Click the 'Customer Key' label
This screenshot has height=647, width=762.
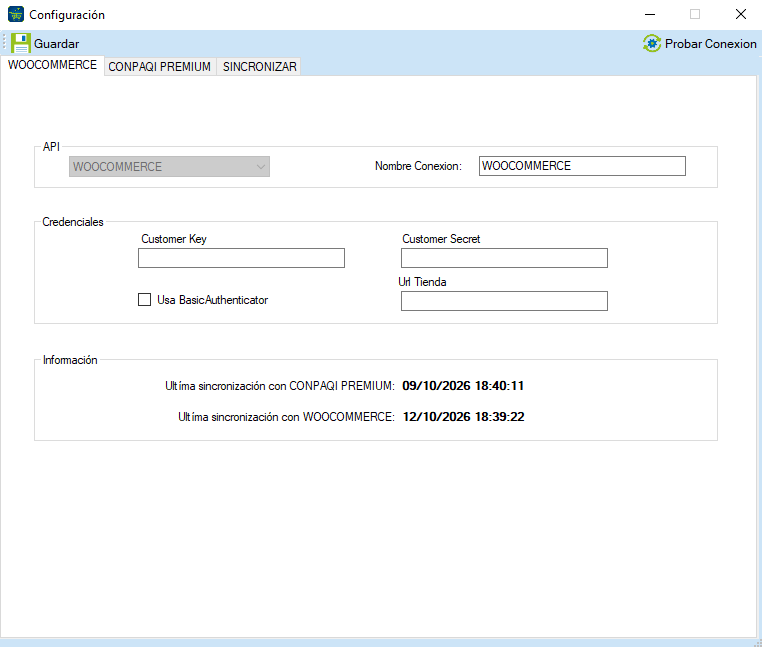coord(174,239)
